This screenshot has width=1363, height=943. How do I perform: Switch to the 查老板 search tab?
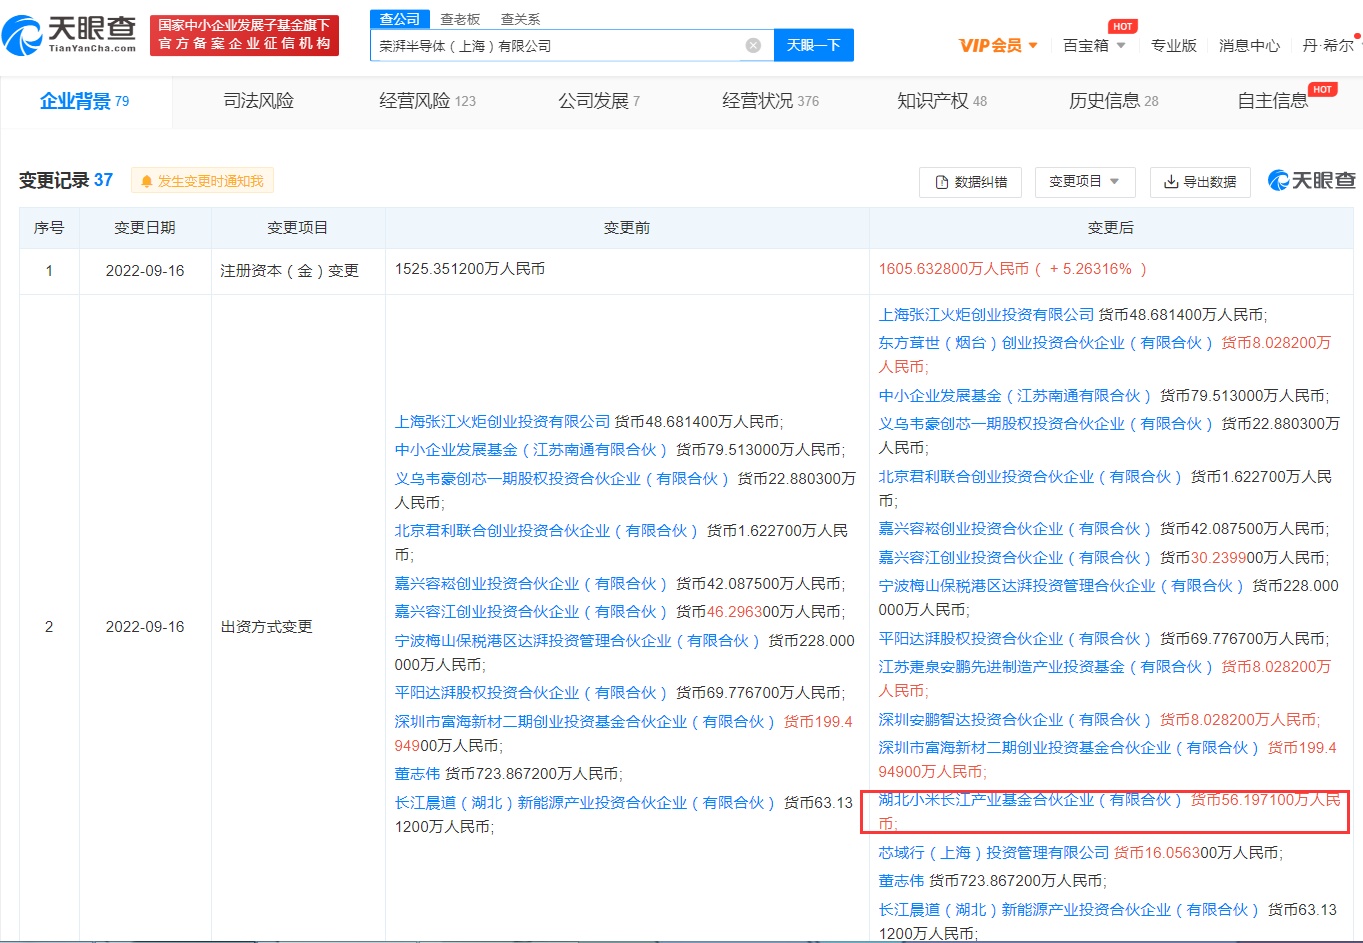(x=460, y=19)
